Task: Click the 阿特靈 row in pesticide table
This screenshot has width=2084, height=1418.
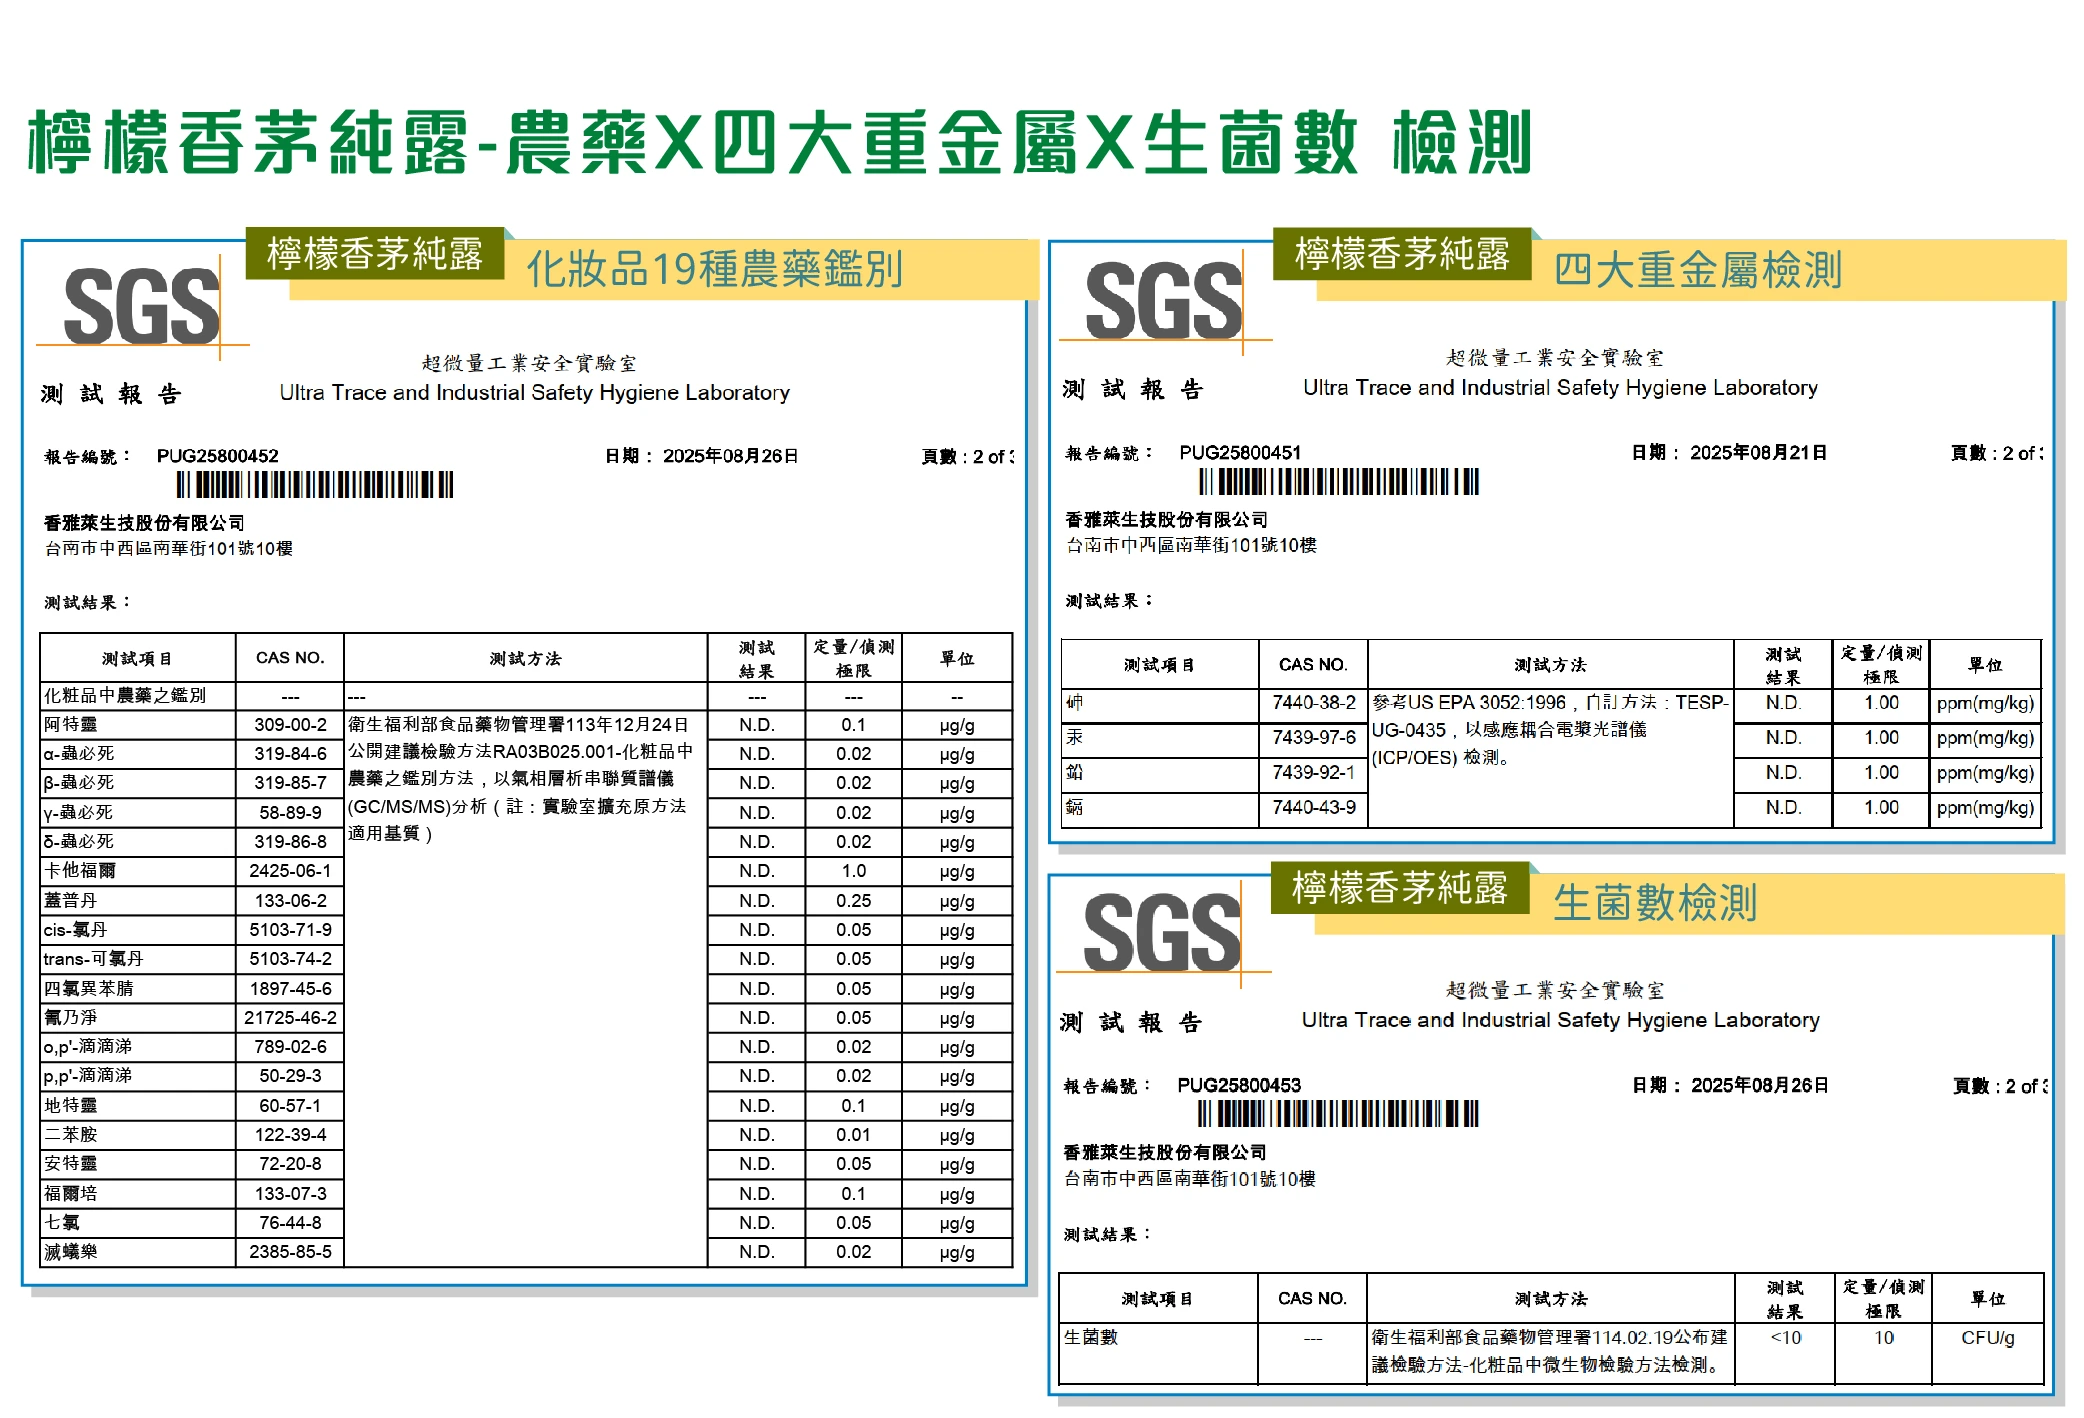Action: pyautogui.click(x=71, y=725)
